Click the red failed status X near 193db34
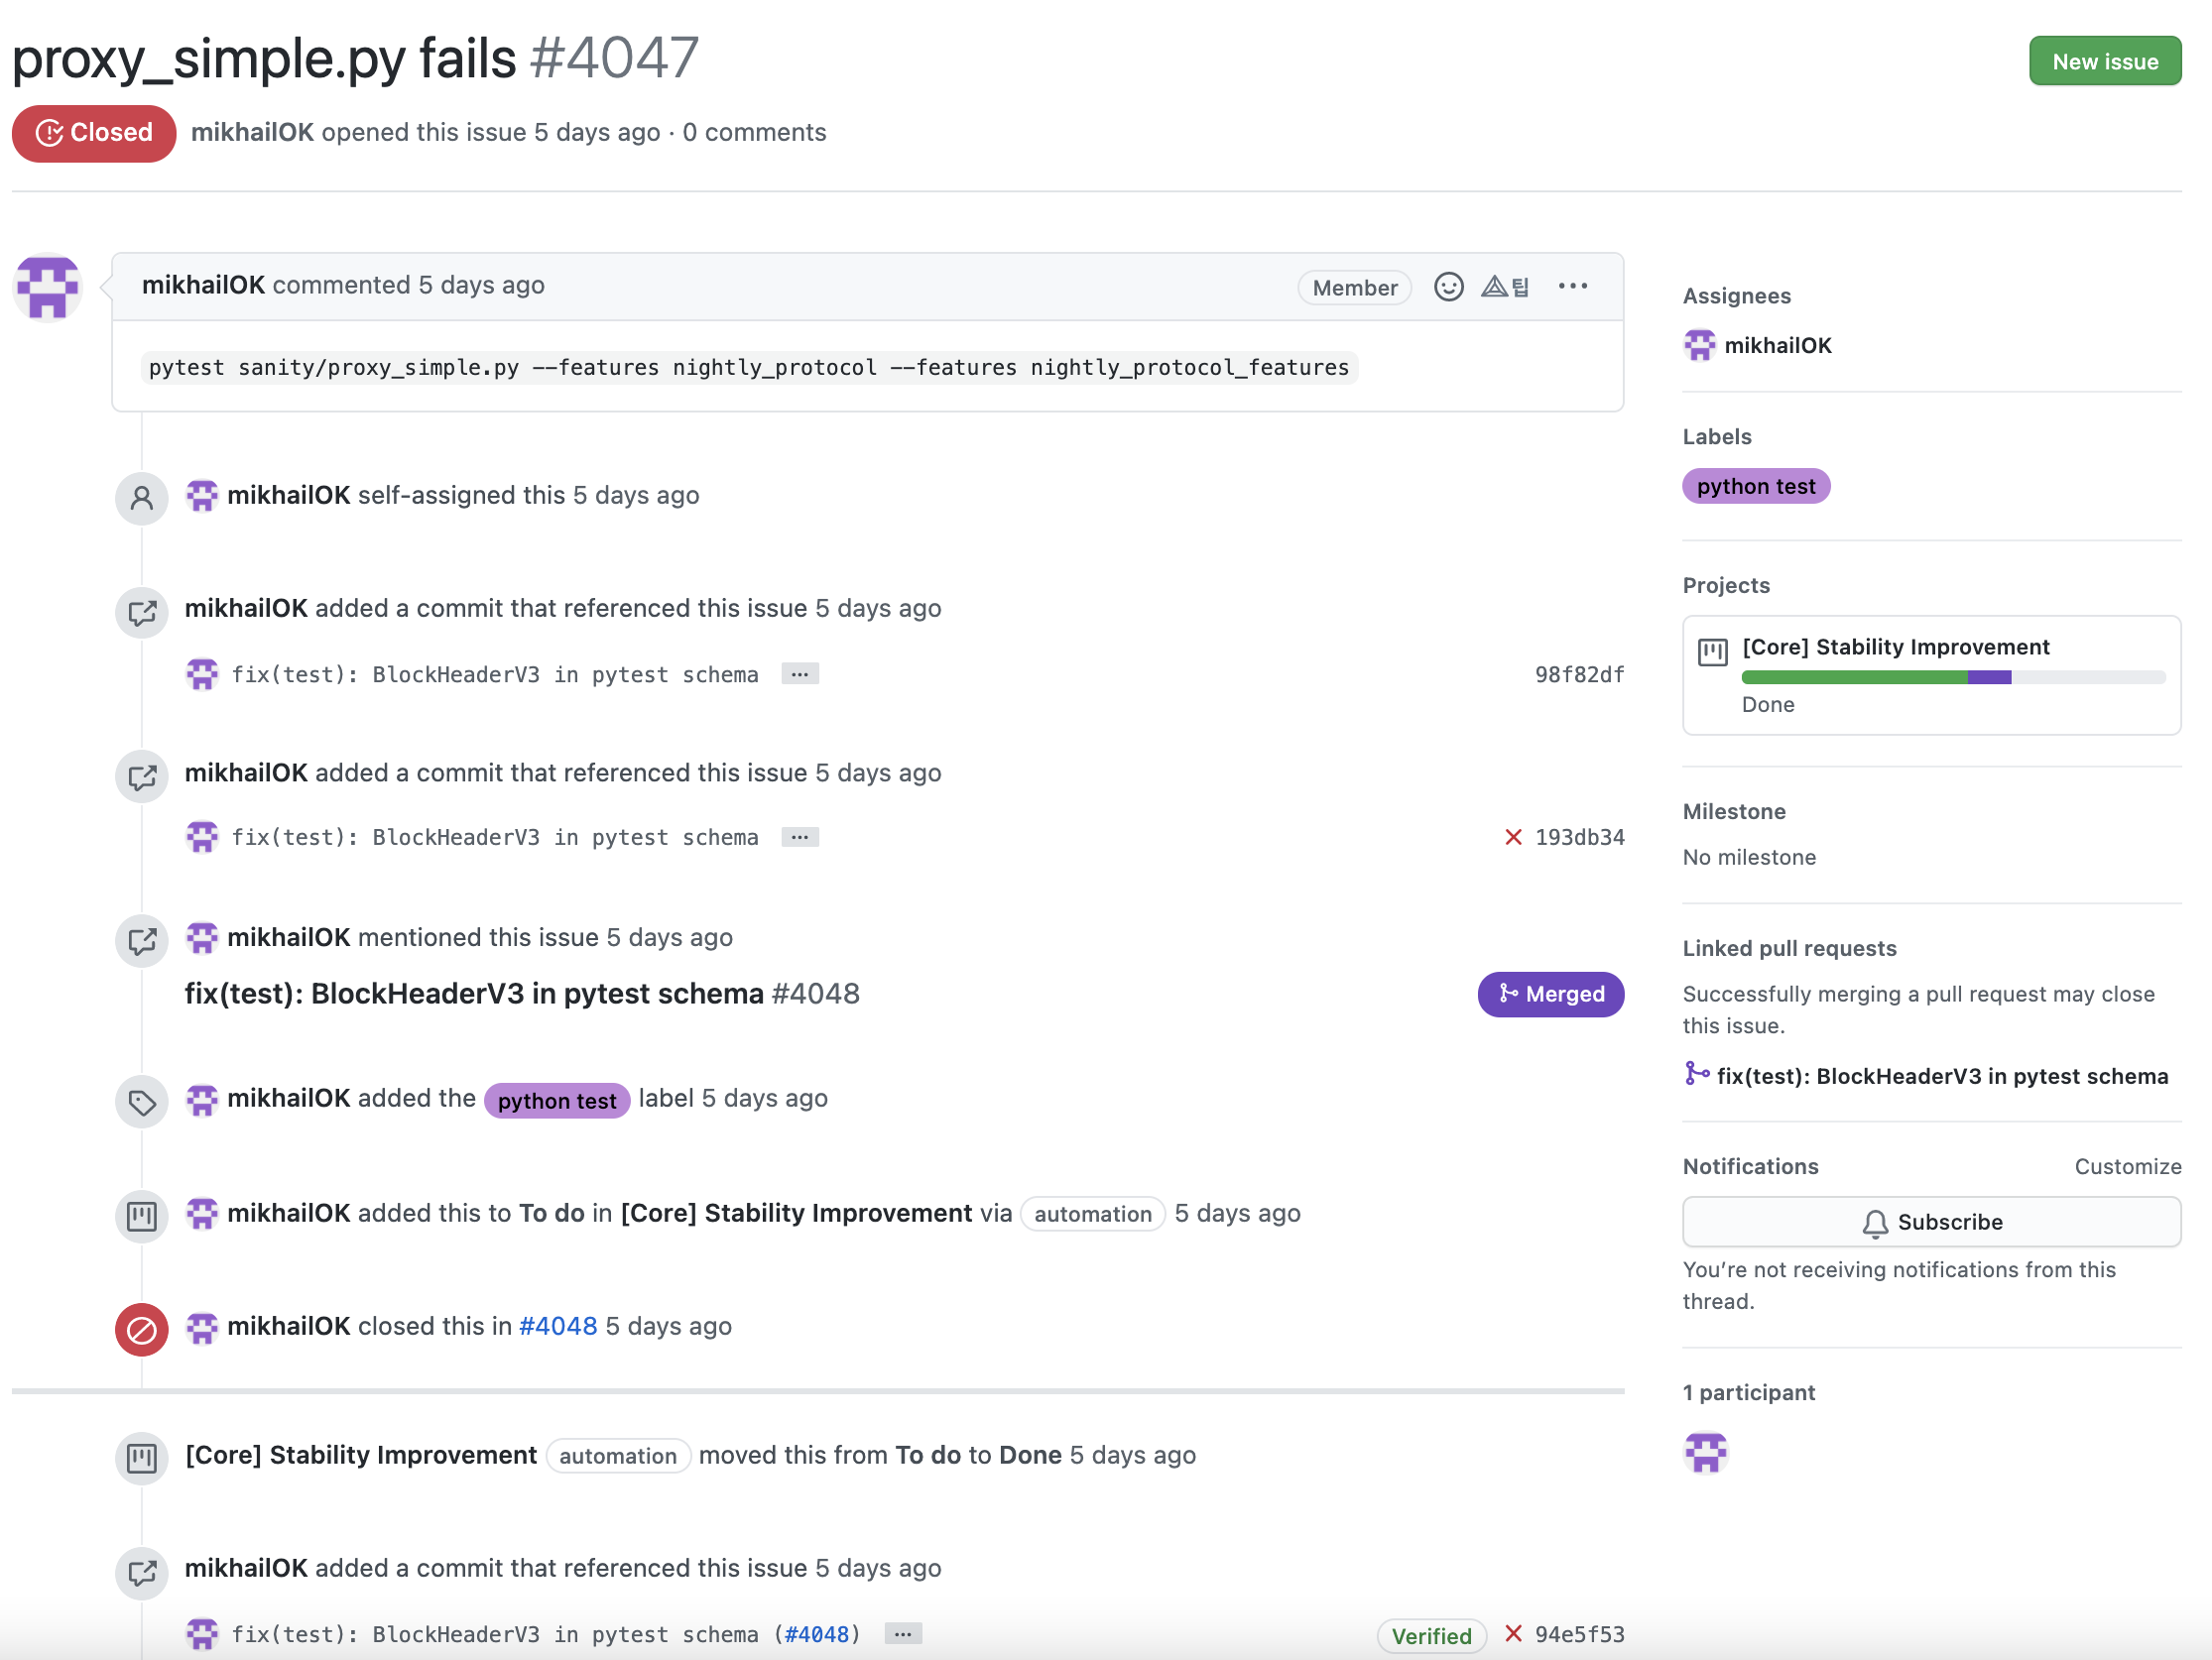The height and width of the screenshot is (1660, 2212). click(x=1513, y=837)
